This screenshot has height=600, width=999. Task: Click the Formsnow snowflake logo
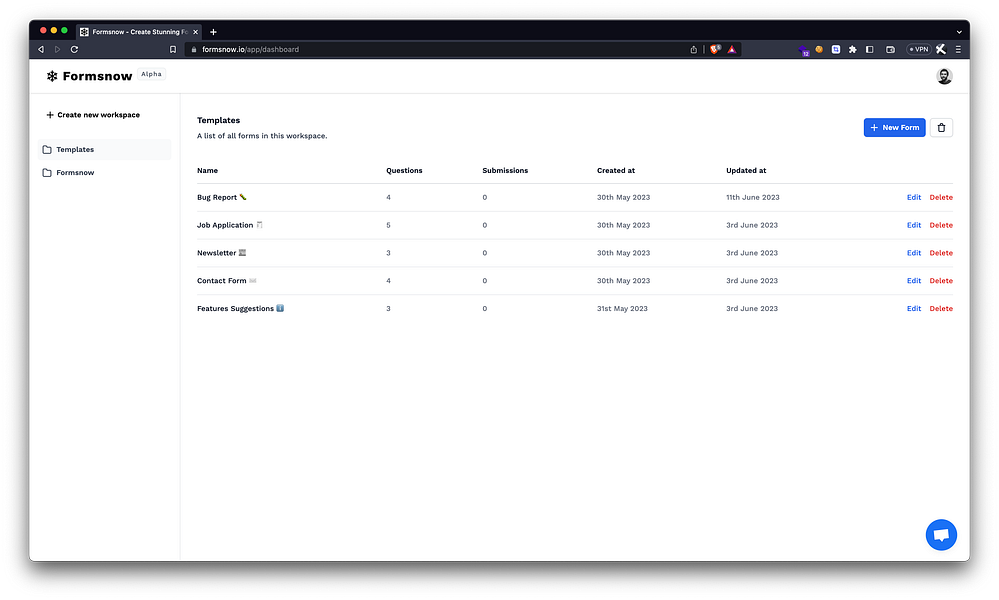pos(52,76)
